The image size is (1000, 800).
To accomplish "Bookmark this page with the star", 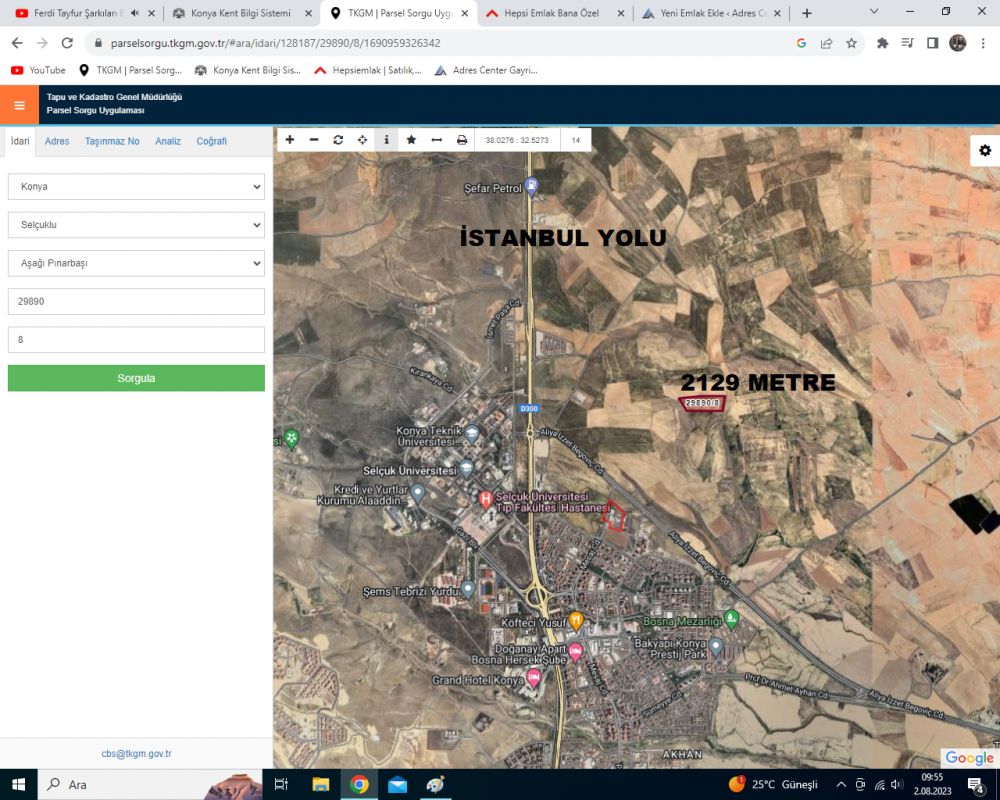I will (851, 43).
